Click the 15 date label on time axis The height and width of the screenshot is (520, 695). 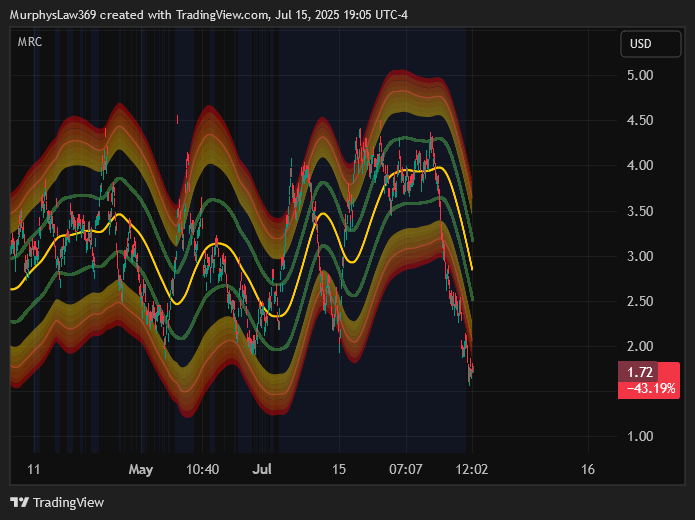[339, 469]
